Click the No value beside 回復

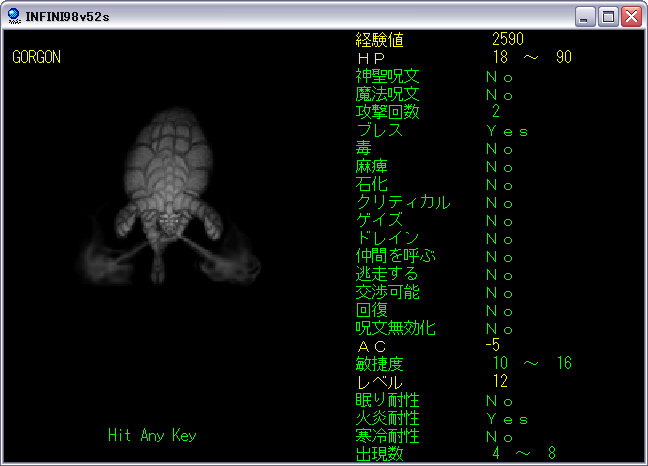coord(499,311)
